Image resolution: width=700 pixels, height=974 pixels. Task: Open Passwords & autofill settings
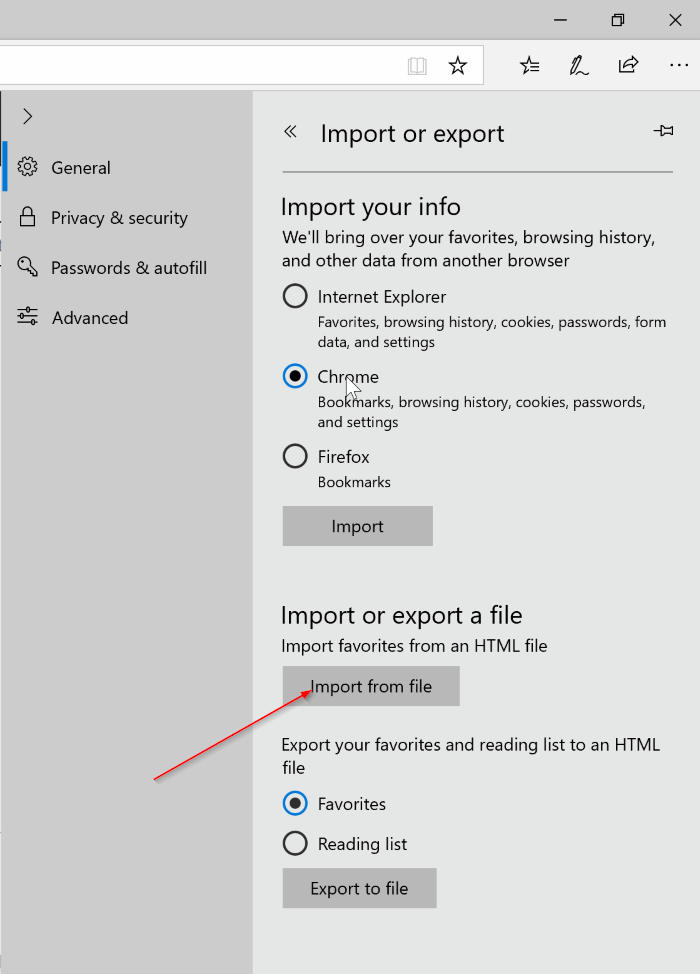[127, 268]
